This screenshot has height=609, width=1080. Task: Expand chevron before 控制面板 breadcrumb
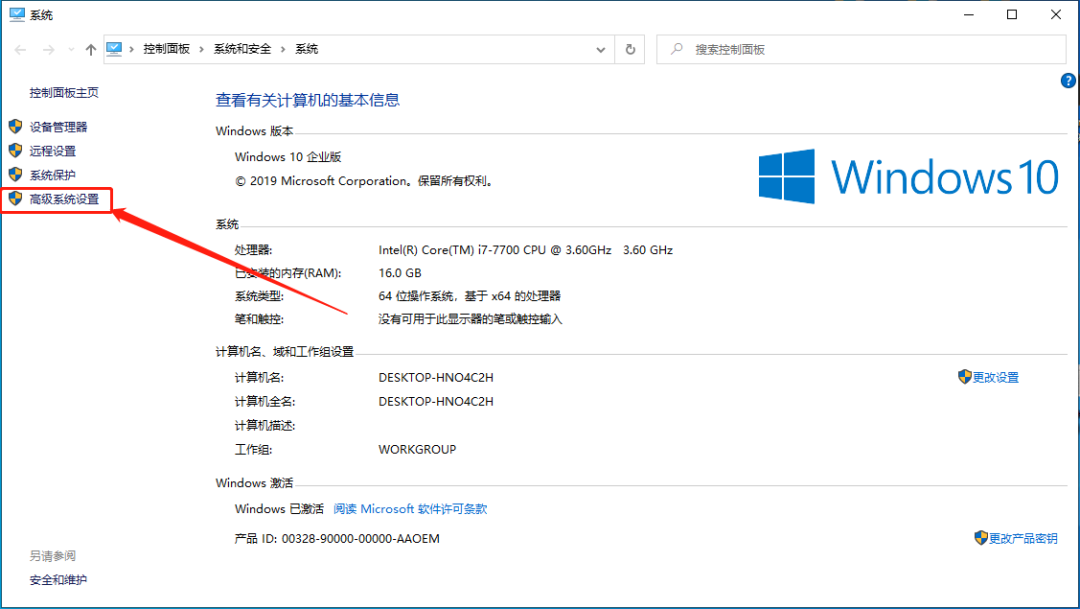pos(132,50)
